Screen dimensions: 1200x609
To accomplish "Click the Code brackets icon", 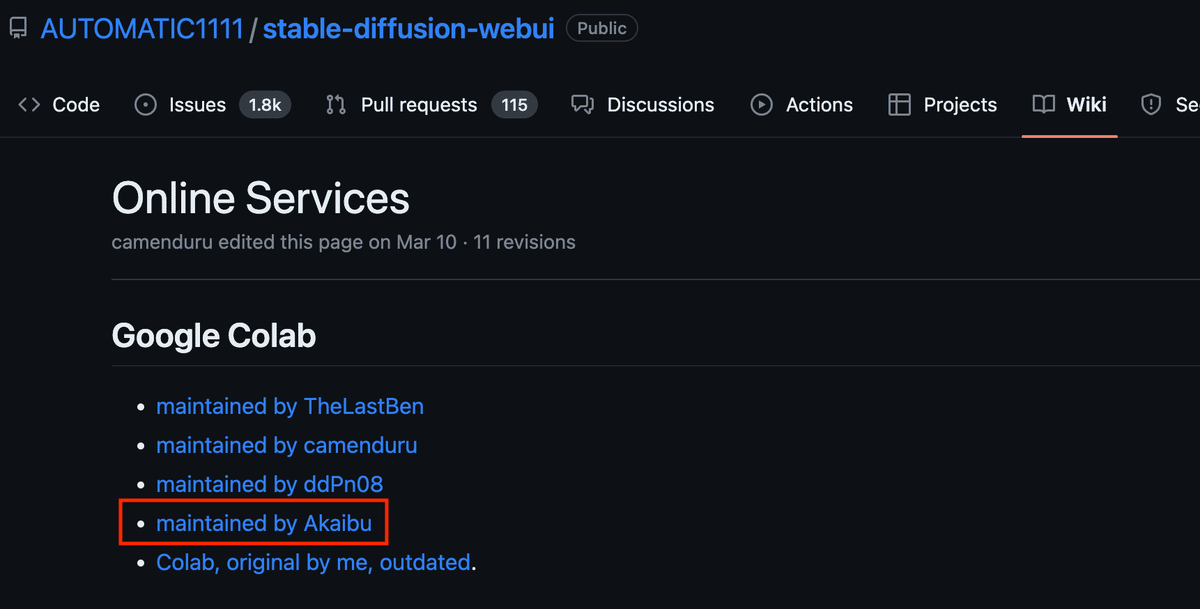I will point(30,105).
